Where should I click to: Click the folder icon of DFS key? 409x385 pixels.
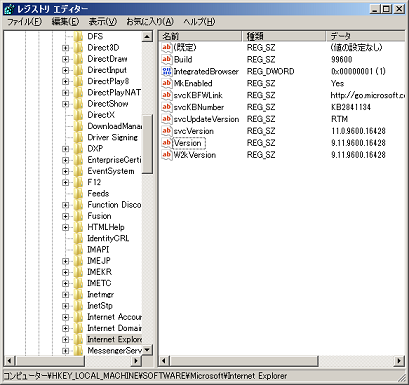(78, 36)
